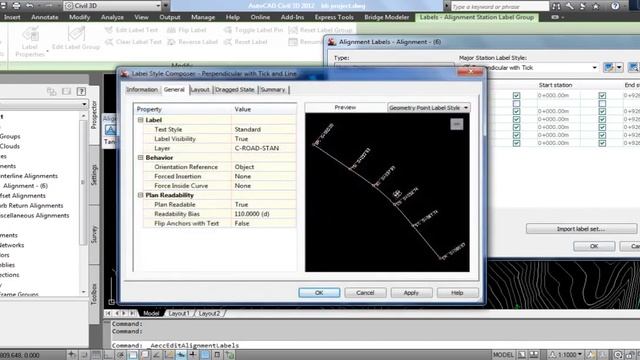Click the Edit Label Group ribbon icon
Image resolution: width=640 pixels, height=360 pixels.
pyautogui.click(x=76, y=33)
